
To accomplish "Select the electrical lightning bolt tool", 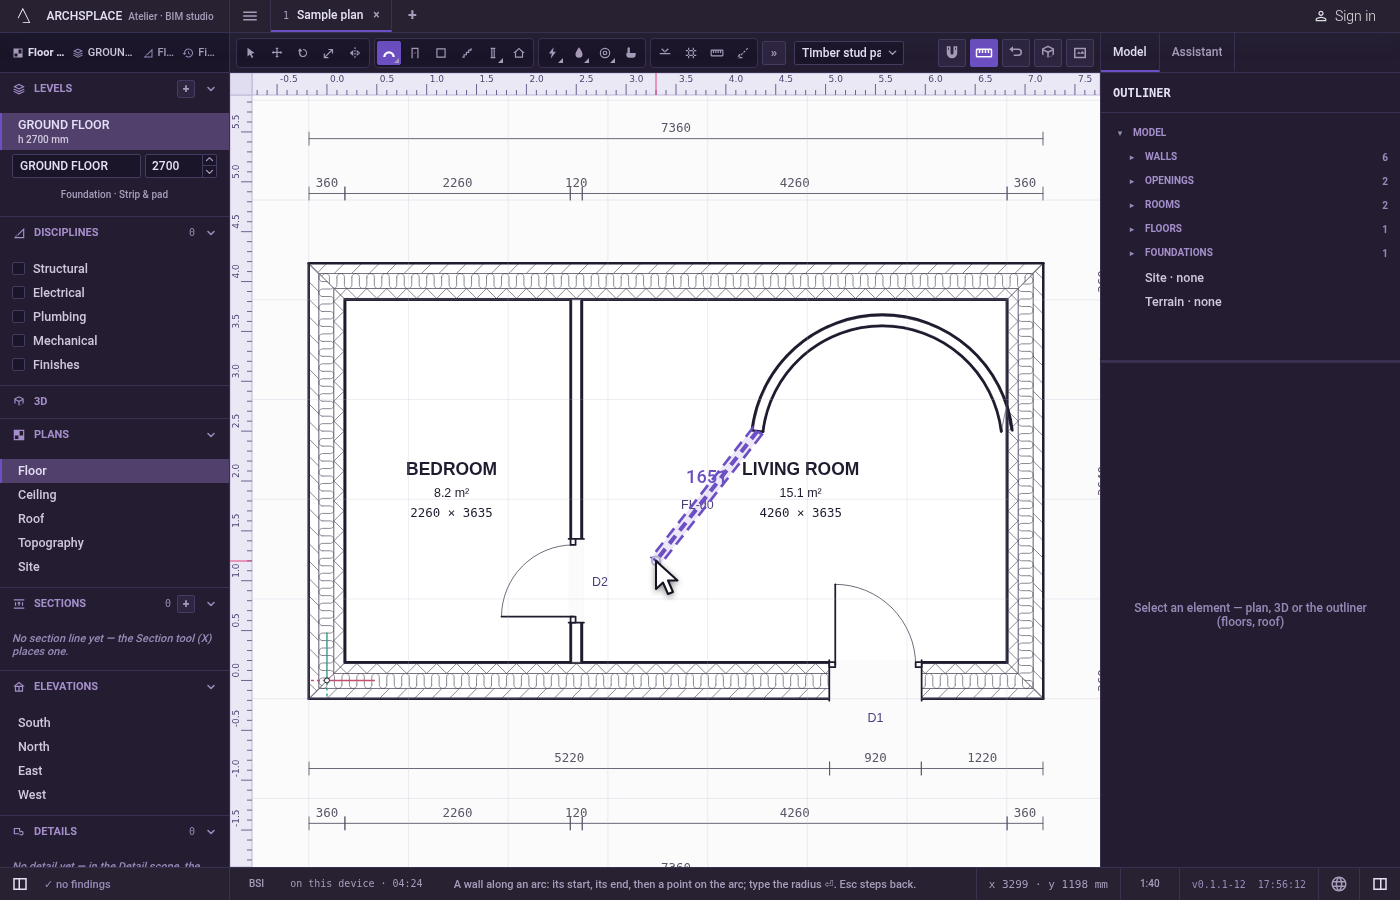I will pos(553,53).
